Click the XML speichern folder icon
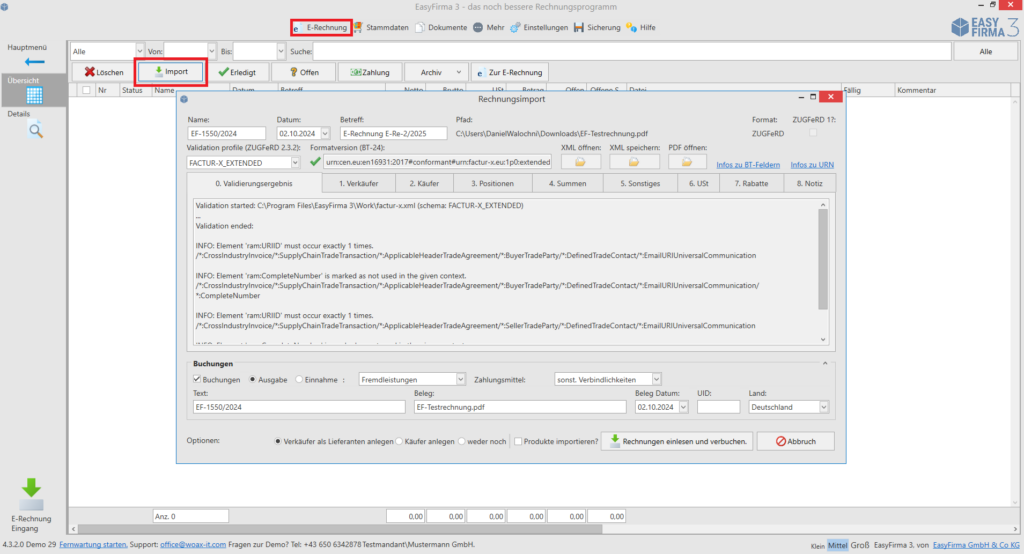The width and height of the screenshot is (1024, 554). pyautogui.click(x=633, y=162)
